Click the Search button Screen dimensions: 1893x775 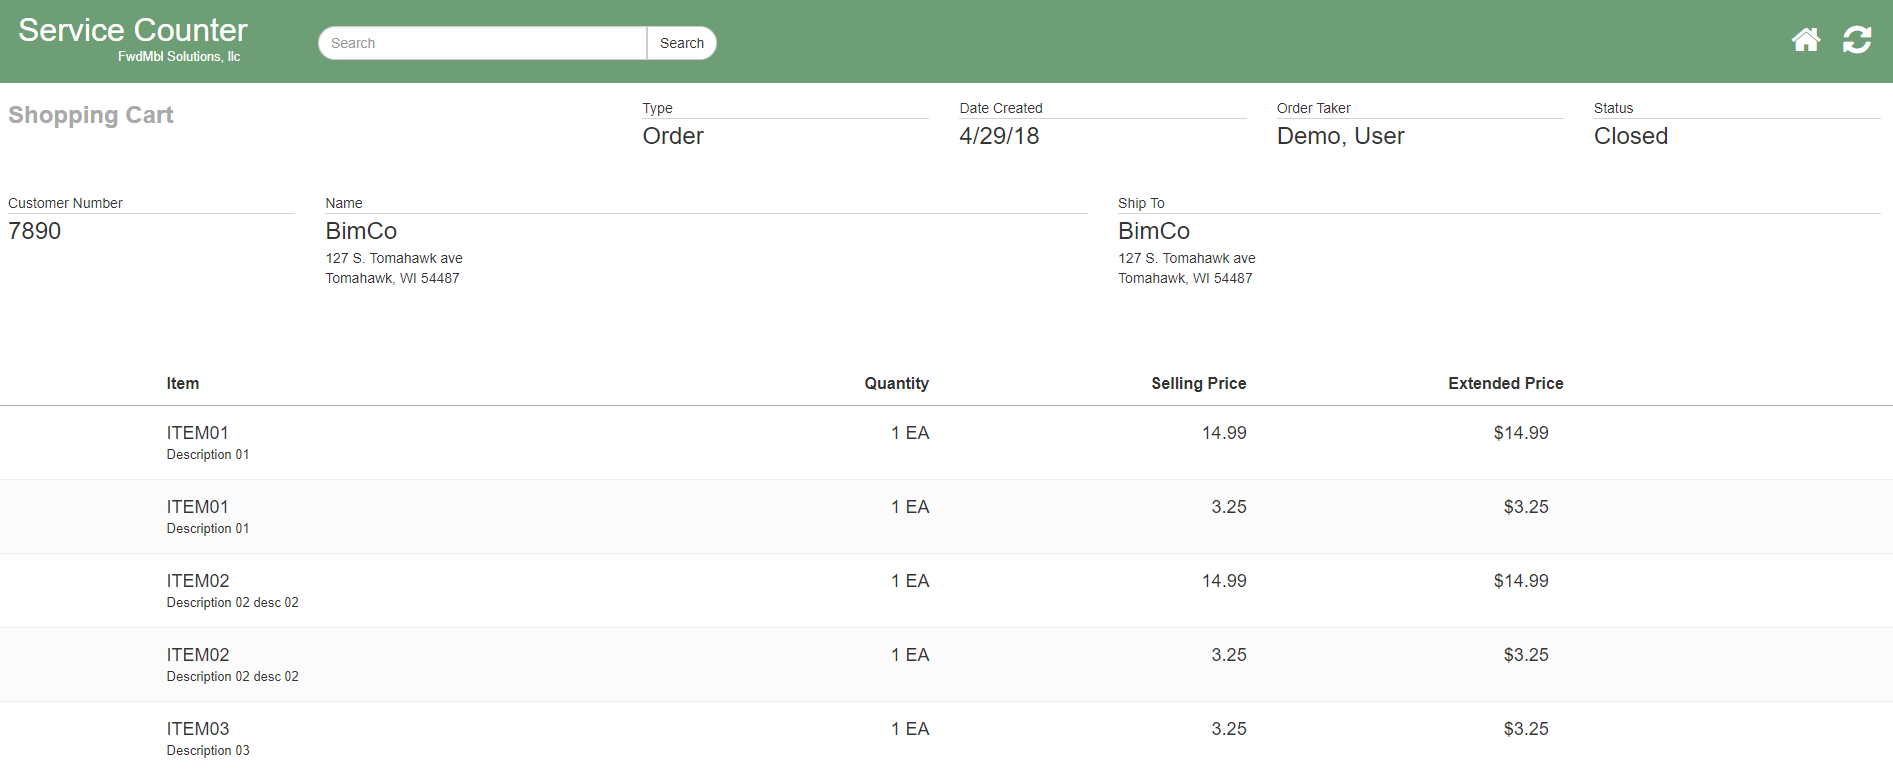pyautogui.click(x=681, y=43)
